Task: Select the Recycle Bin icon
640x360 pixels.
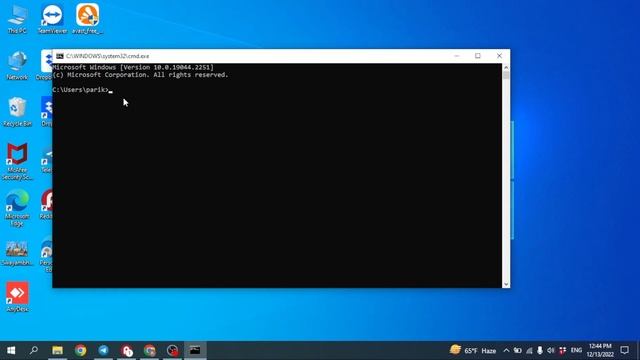Action: 17,112
